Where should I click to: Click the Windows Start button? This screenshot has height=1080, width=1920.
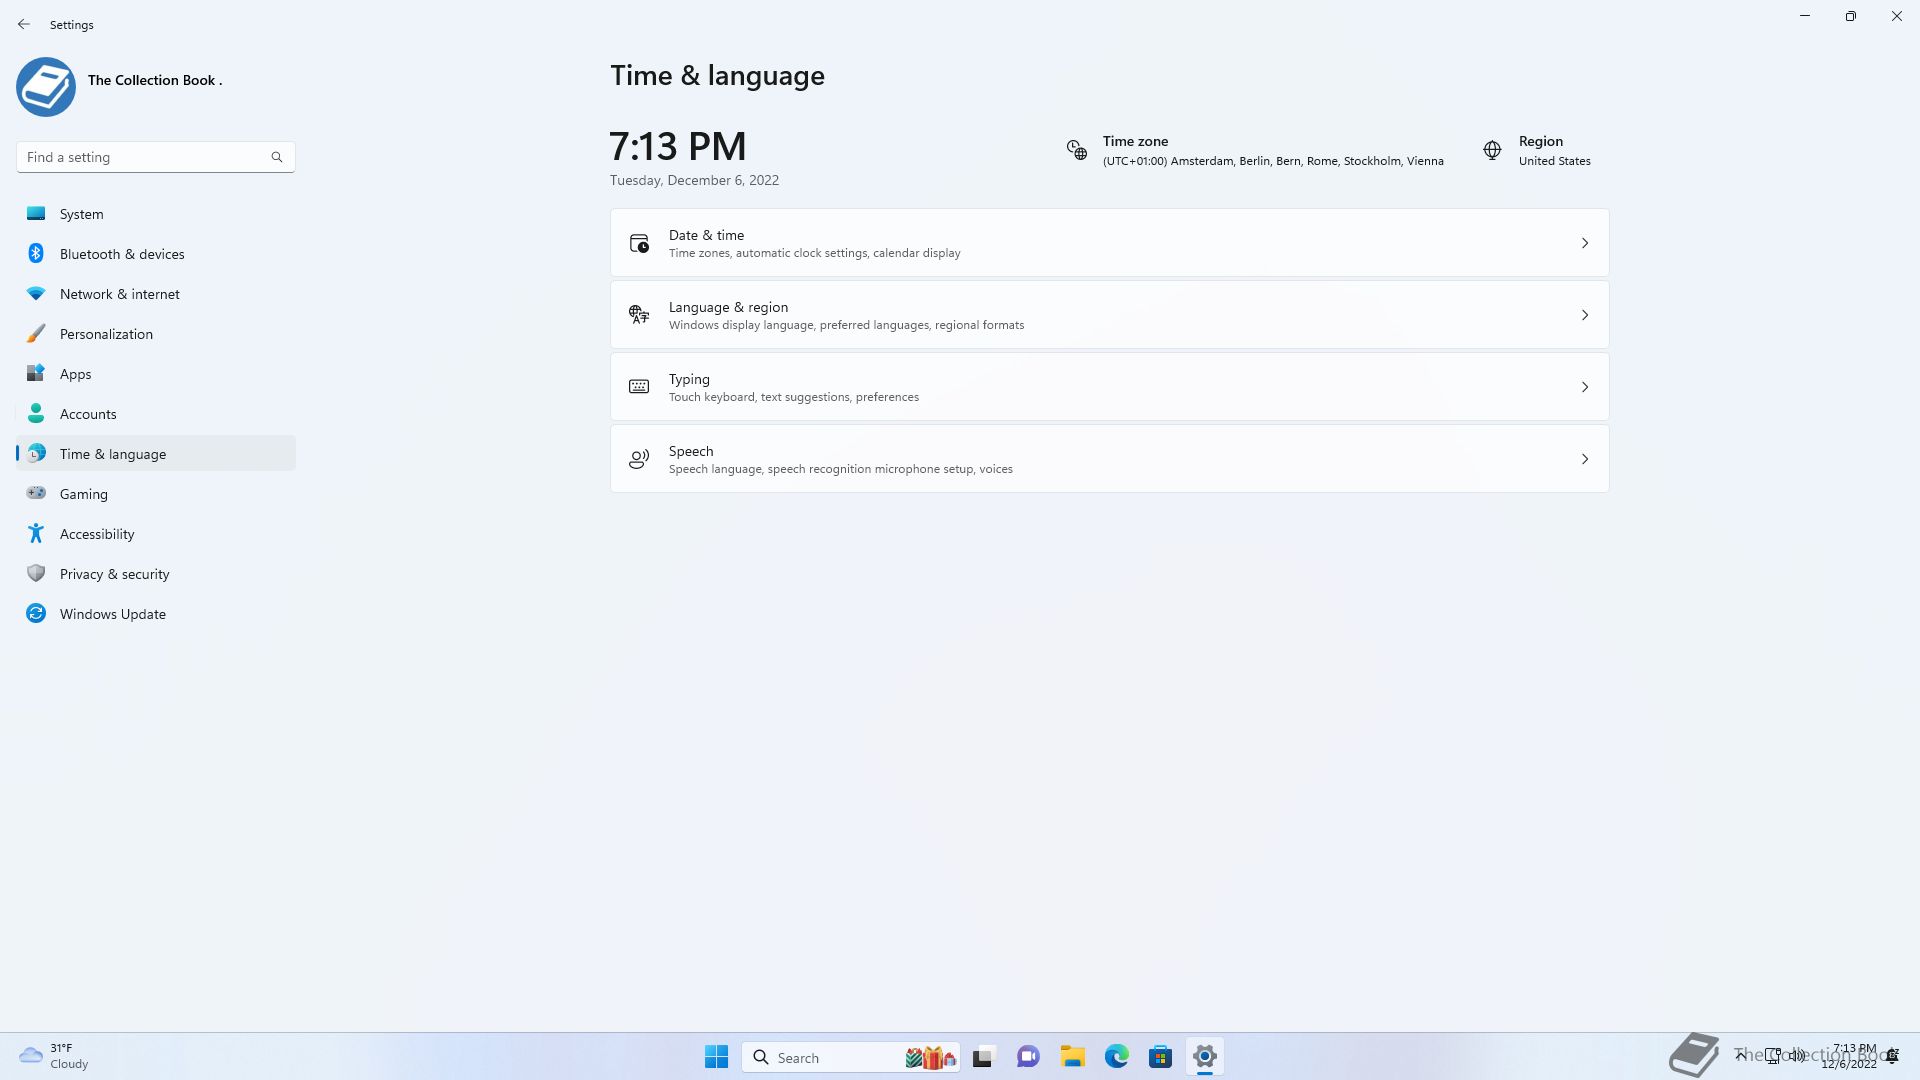pos(716,1057)
